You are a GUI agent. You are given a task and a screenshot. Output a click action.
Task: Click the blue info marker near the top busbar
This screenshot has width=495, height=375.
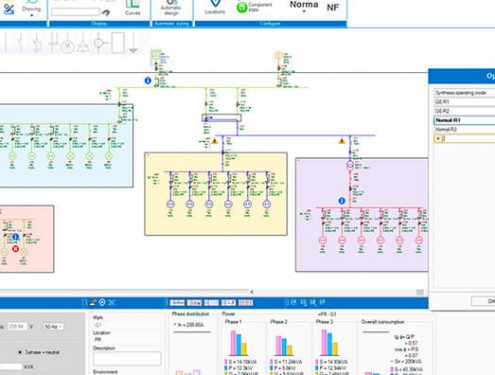(148, 80)
